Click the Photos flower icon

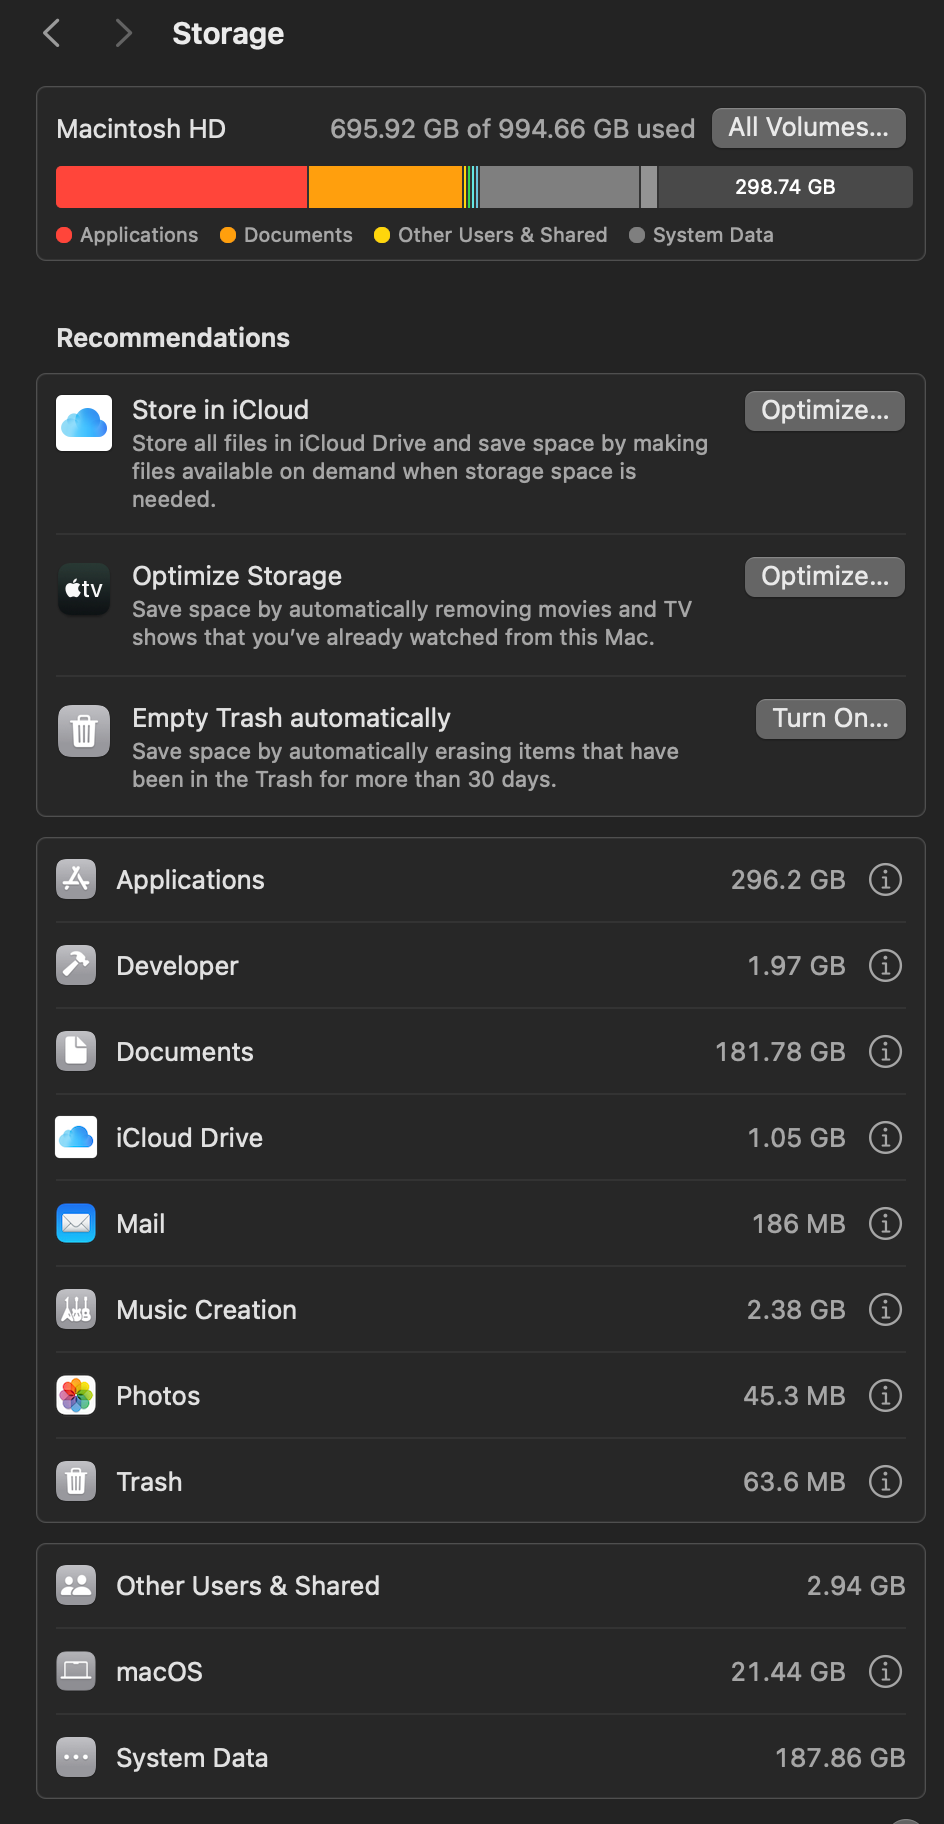(x=76, y=1395)
